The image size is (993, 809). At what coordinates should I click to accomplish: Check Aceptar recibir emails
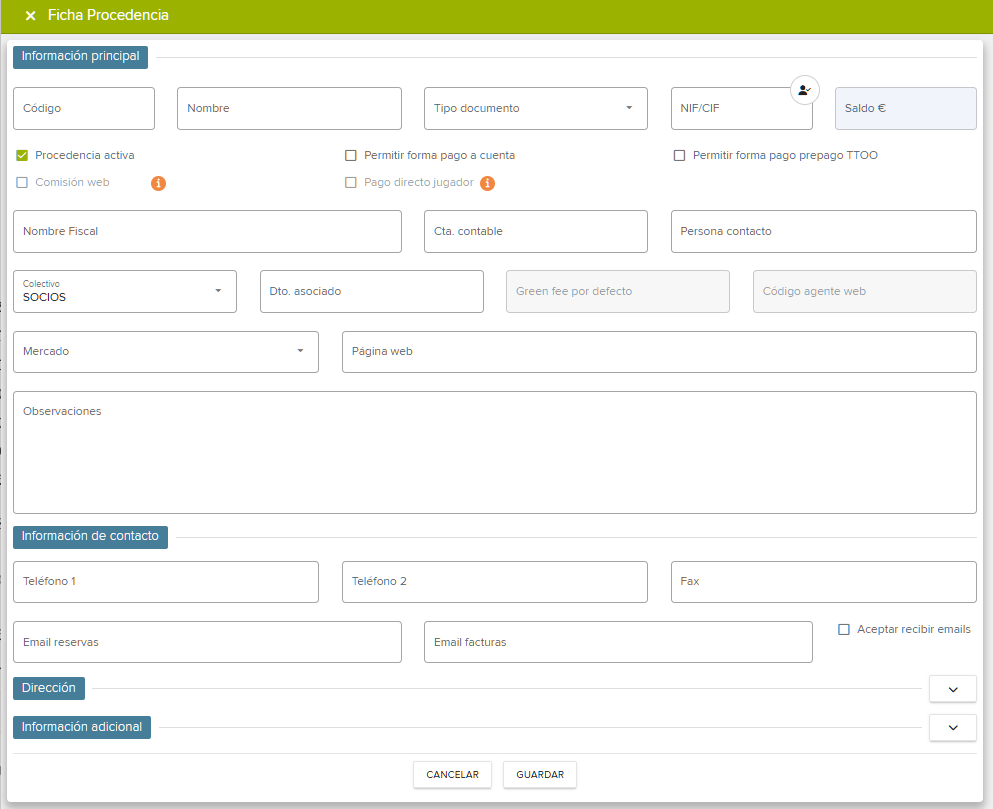(844, 629)
